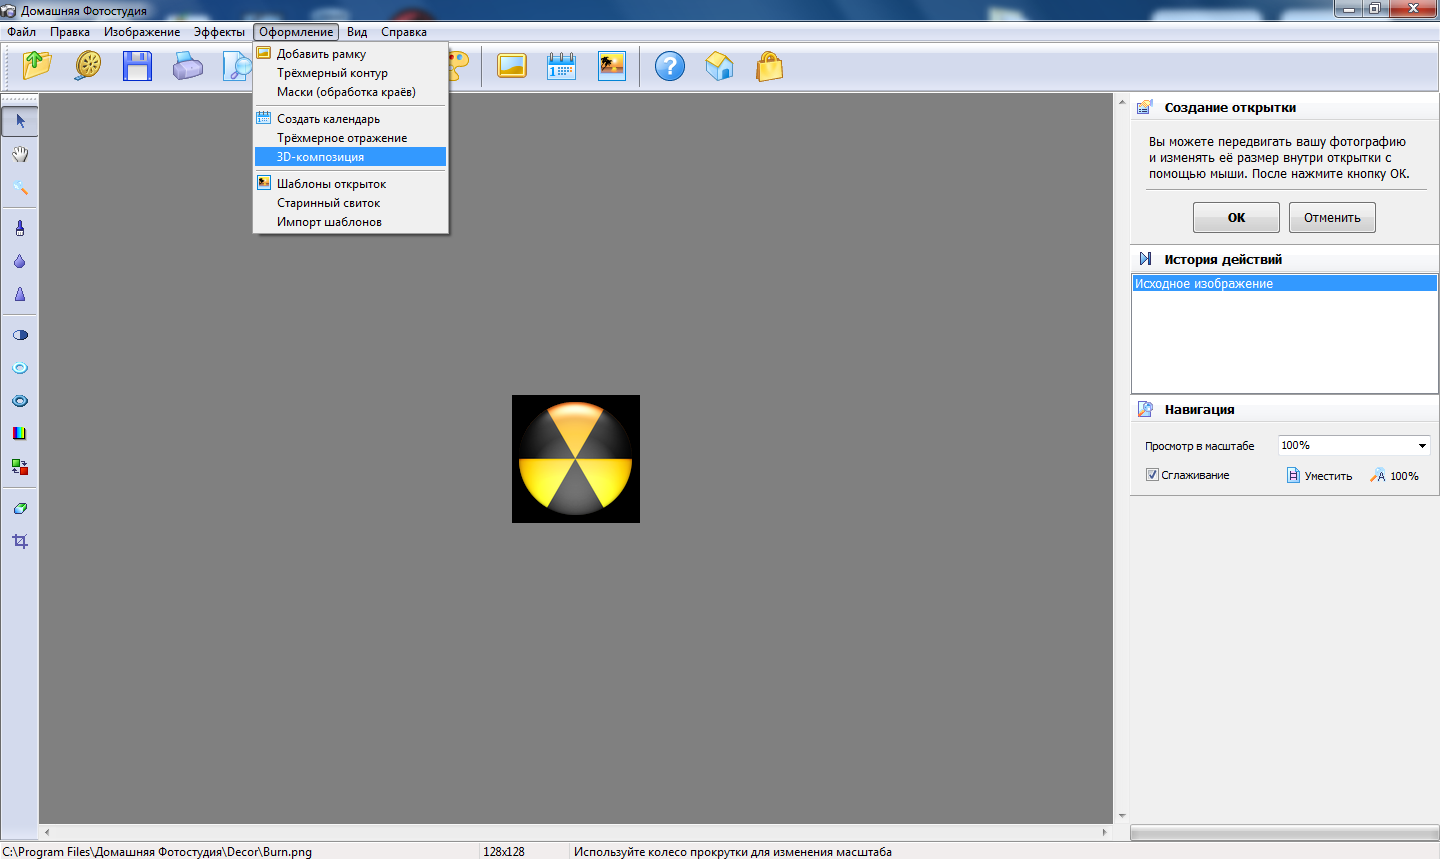Choose Трёхмерный контур menu item
1440x860 pixels.
click(350, 73)
